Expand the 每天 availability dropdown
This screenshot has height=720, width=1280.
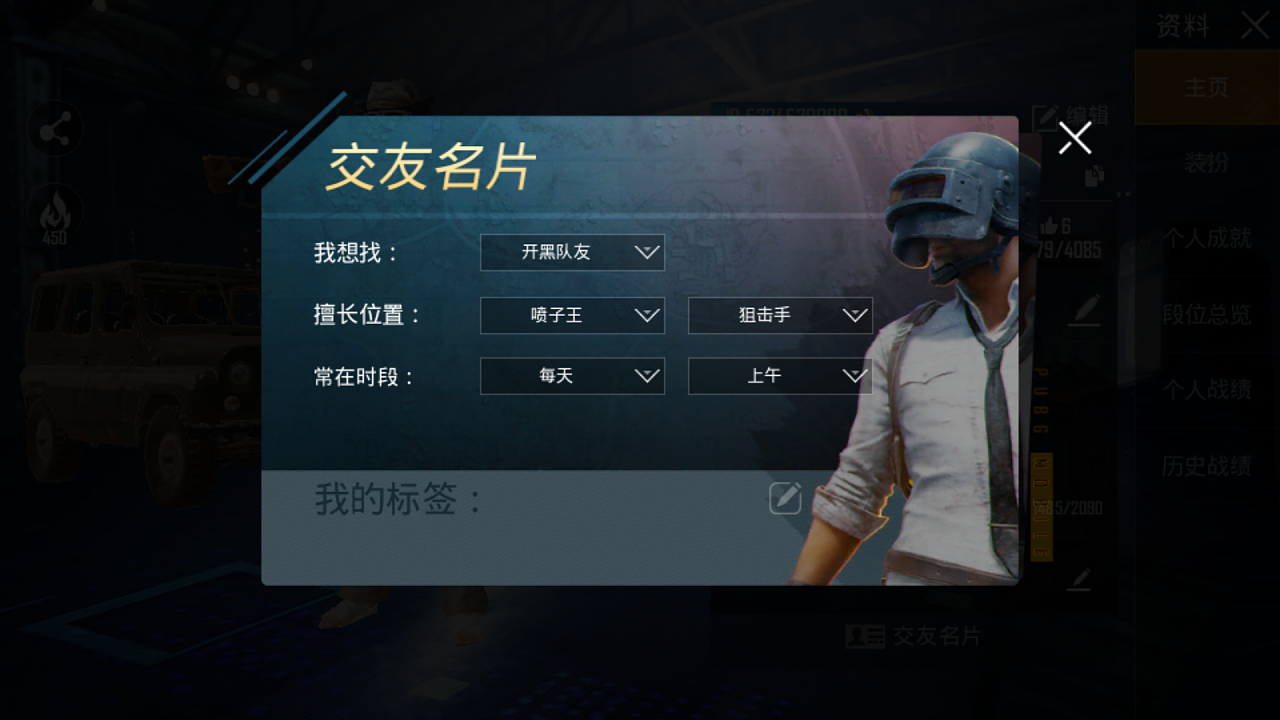pos(572,376)
